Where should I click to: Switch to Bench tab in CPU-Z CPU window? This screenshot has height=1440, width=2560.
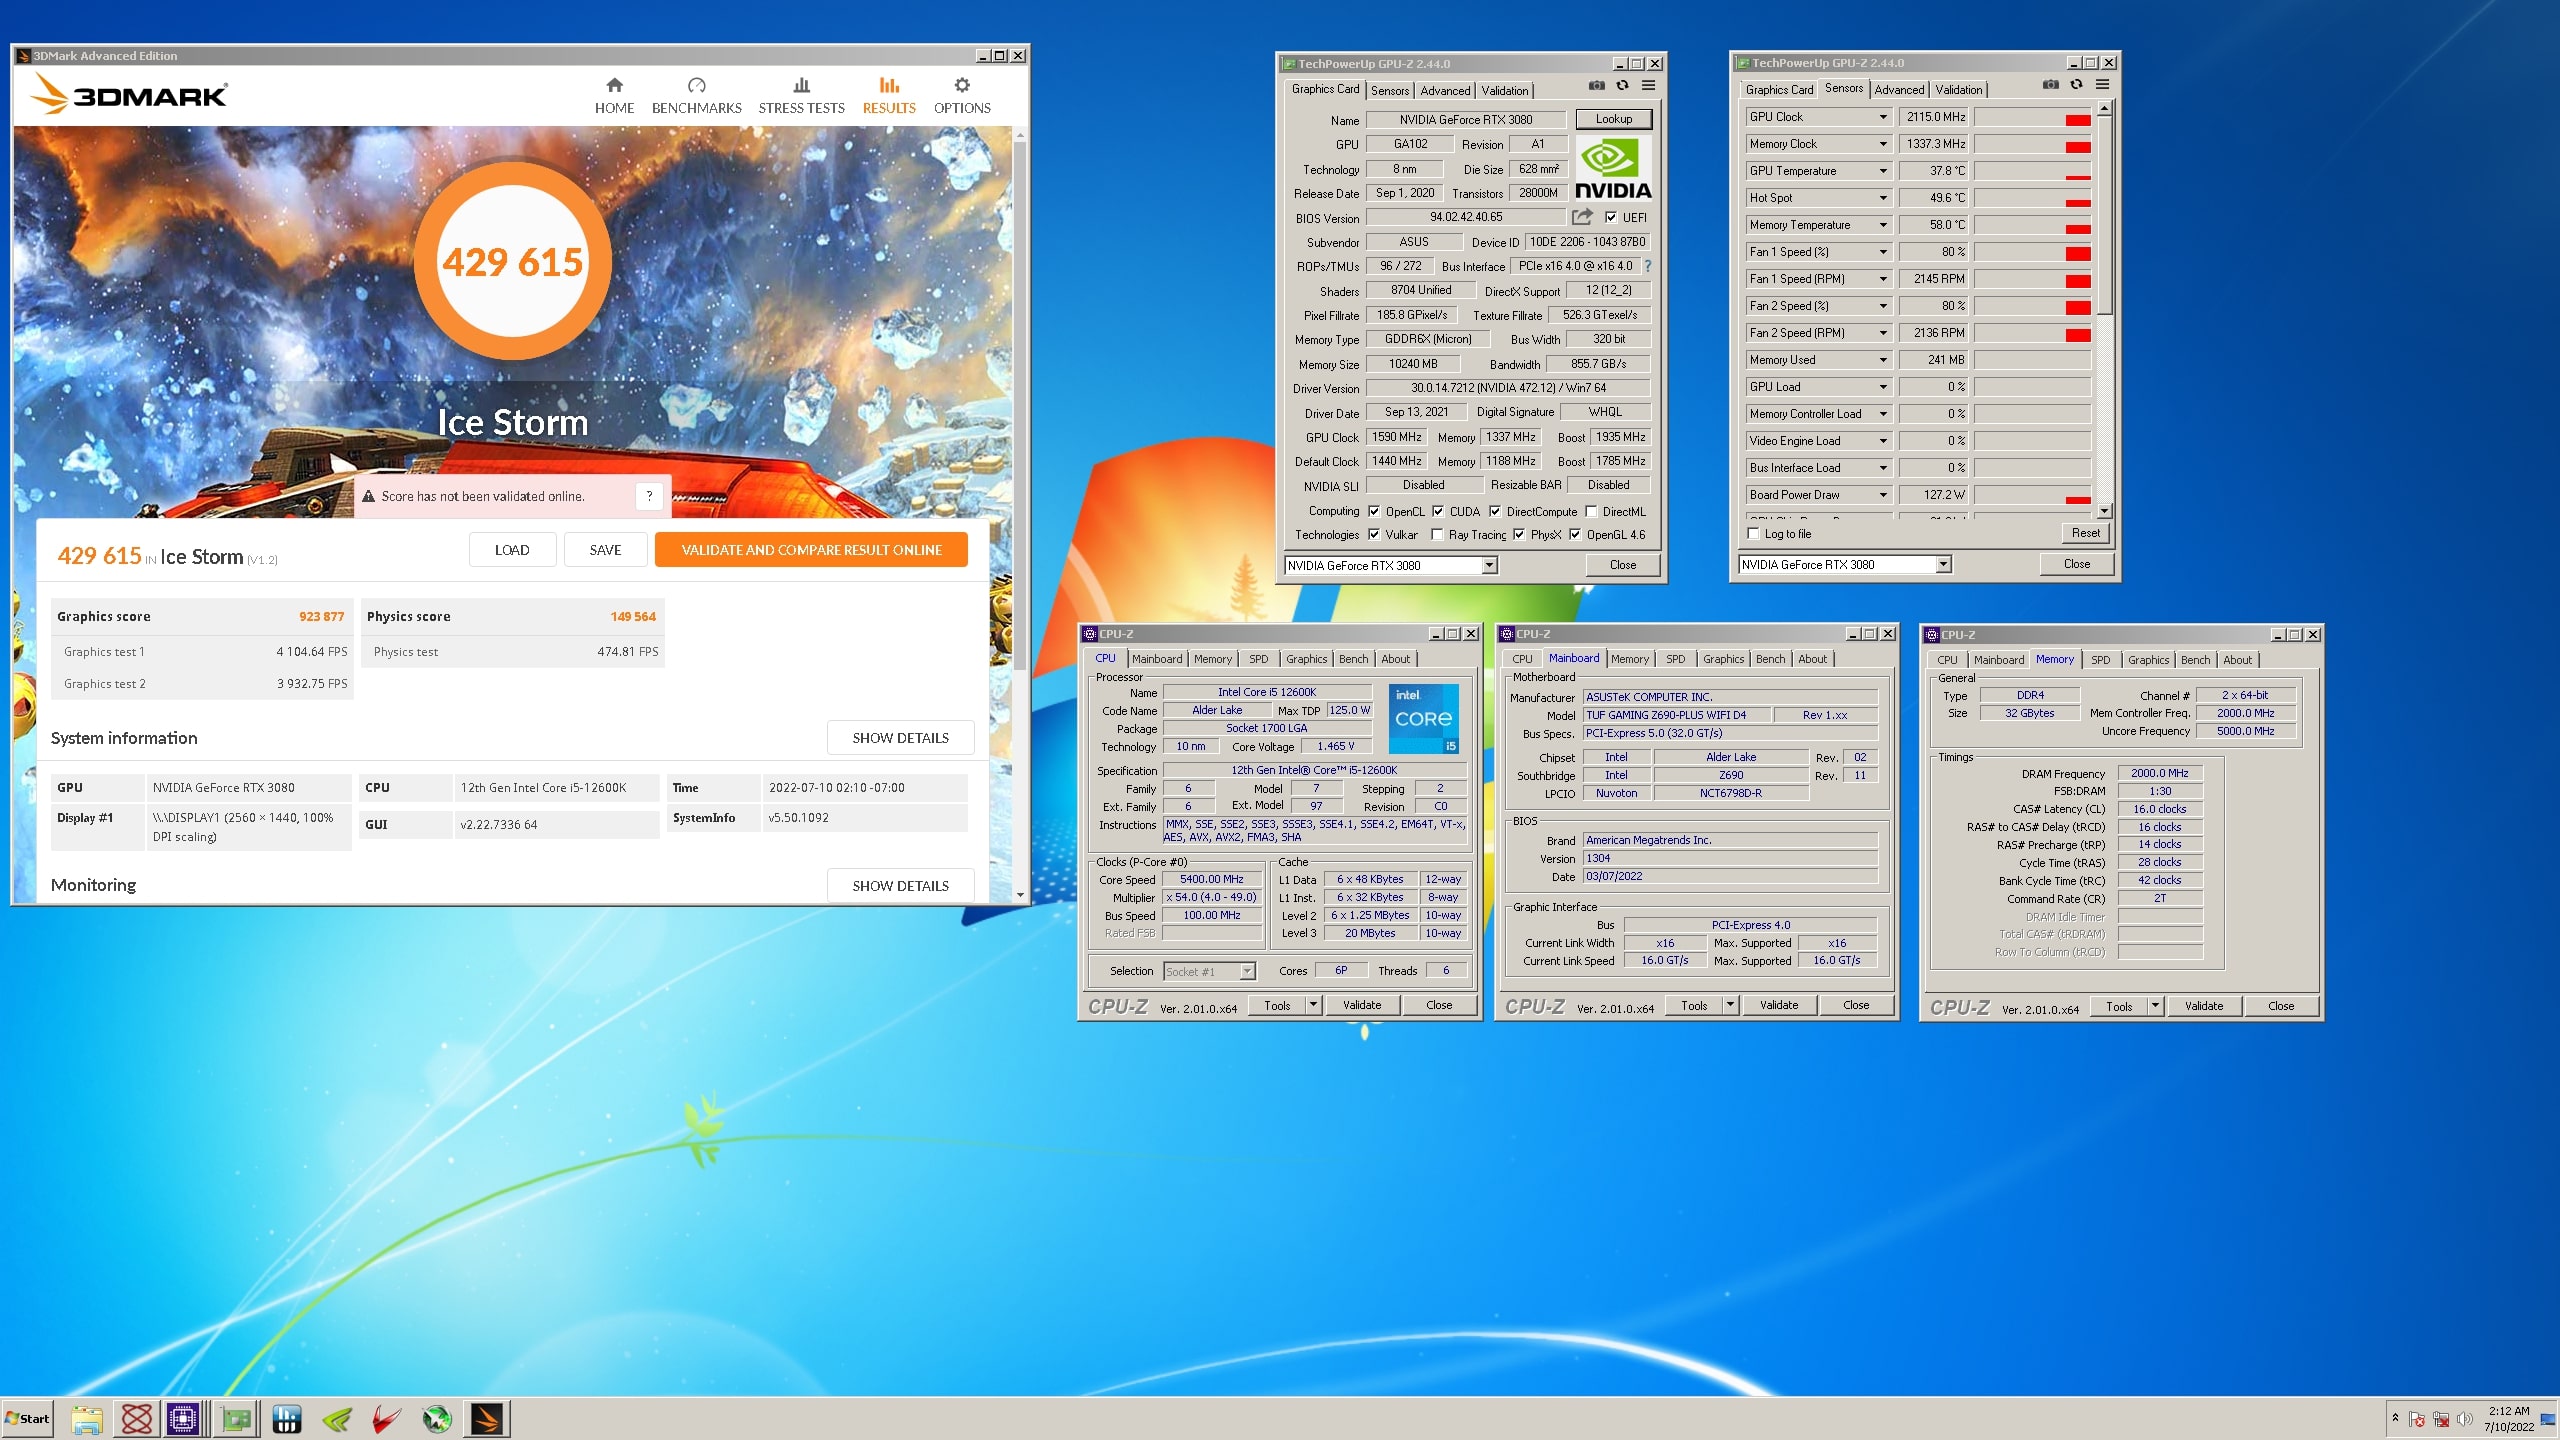tap(1353, 659)
